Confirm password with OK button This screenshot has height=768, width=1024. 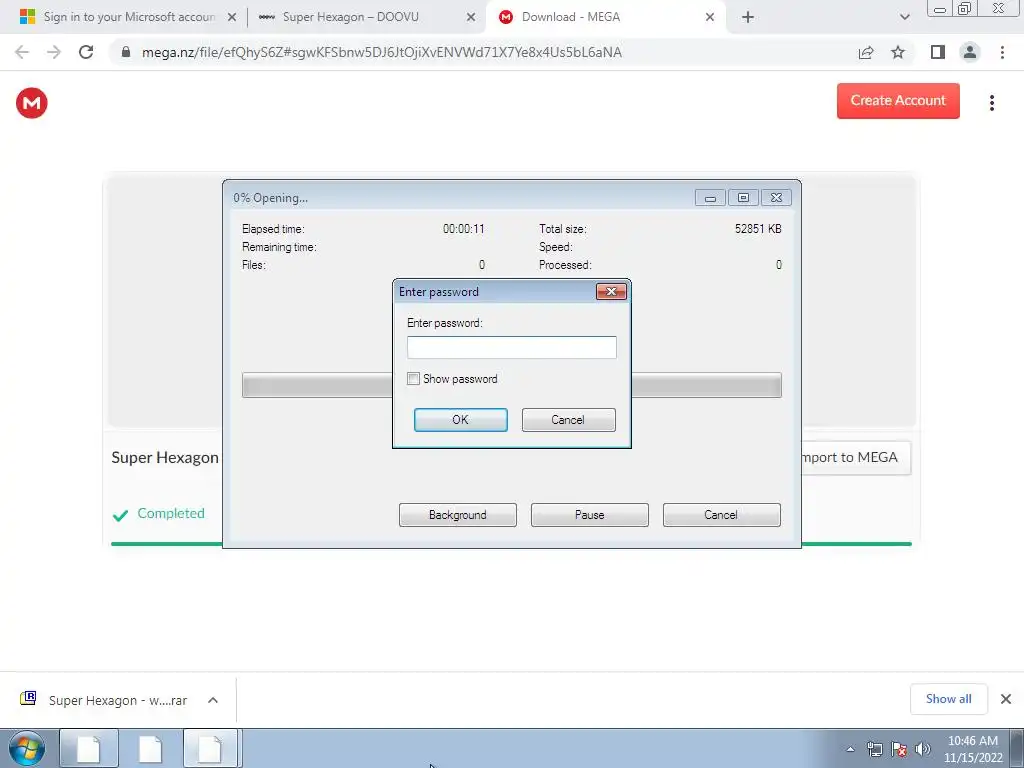click(460, 420)
